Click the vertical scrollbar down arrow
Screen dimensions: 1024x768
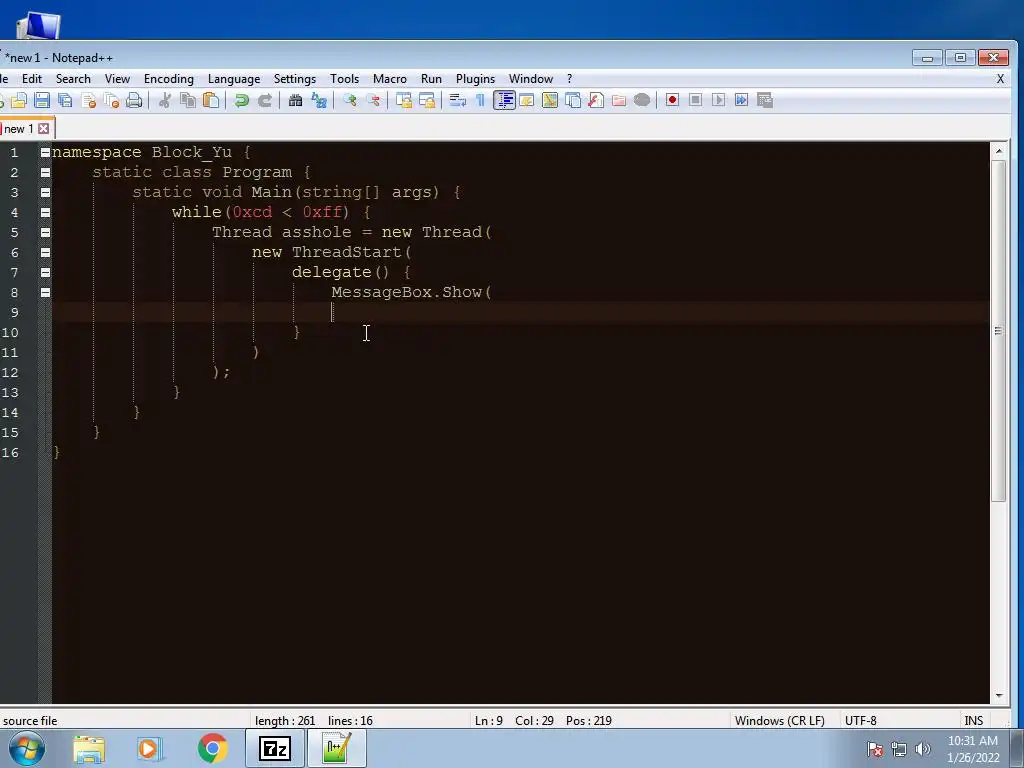(x=999, y=696)
